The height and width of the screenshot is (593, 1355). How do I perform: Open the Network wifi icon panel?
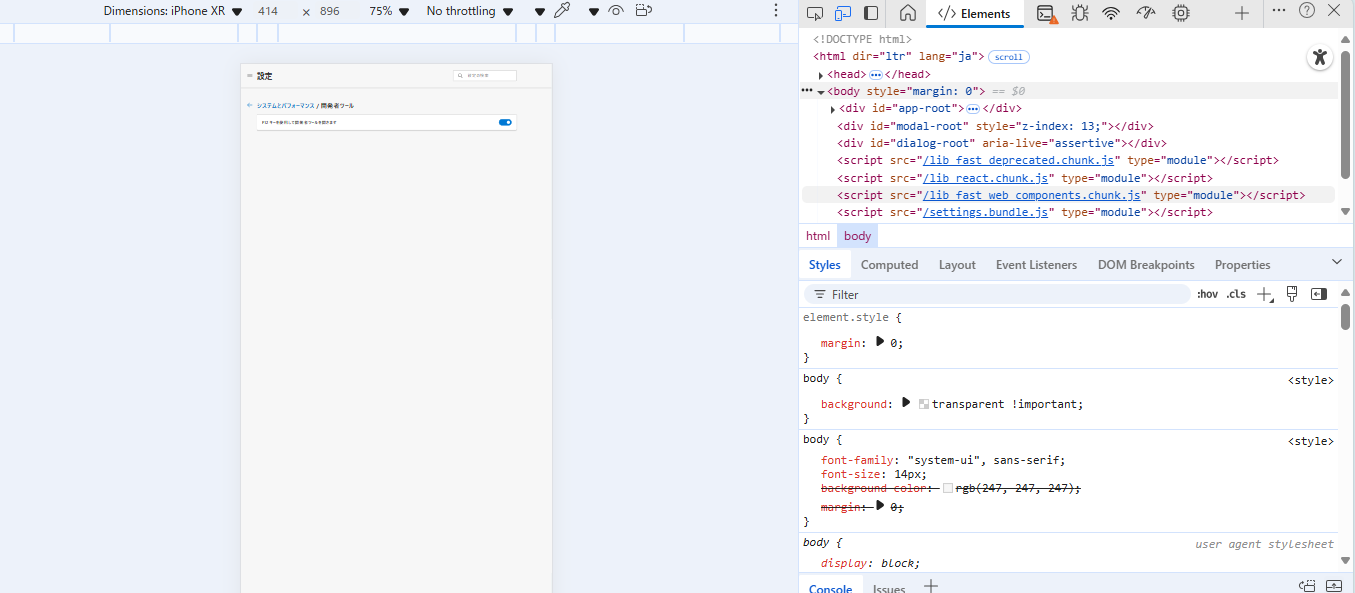(x=1111, y=13)
